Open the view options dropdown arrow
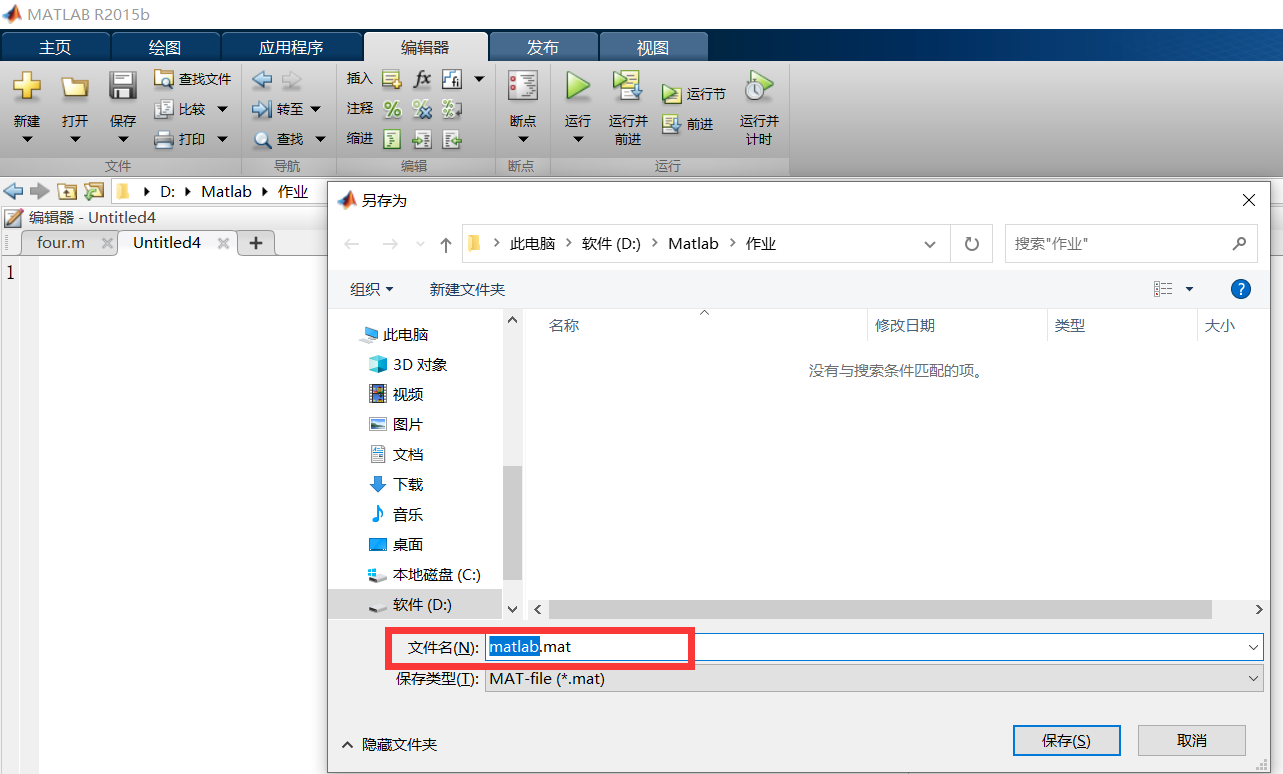The width and height of the screenshot is (1283, 774). (x=1190, y=289)
